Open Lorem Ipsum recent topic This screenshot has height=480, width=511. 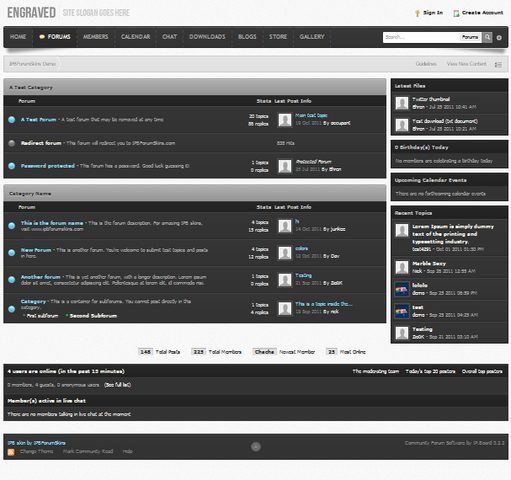point(453,234)
